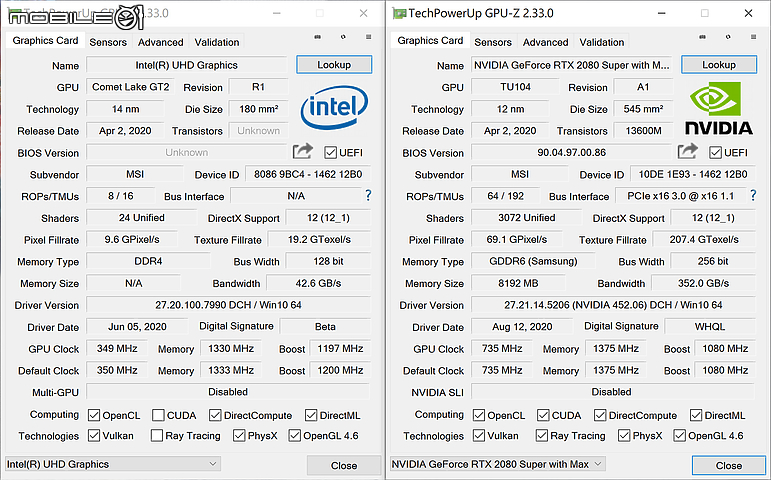
Task: Click Driver Version 27.21.14.5206 (NVIDIA 452.06) value
Action: click(613, 305)
